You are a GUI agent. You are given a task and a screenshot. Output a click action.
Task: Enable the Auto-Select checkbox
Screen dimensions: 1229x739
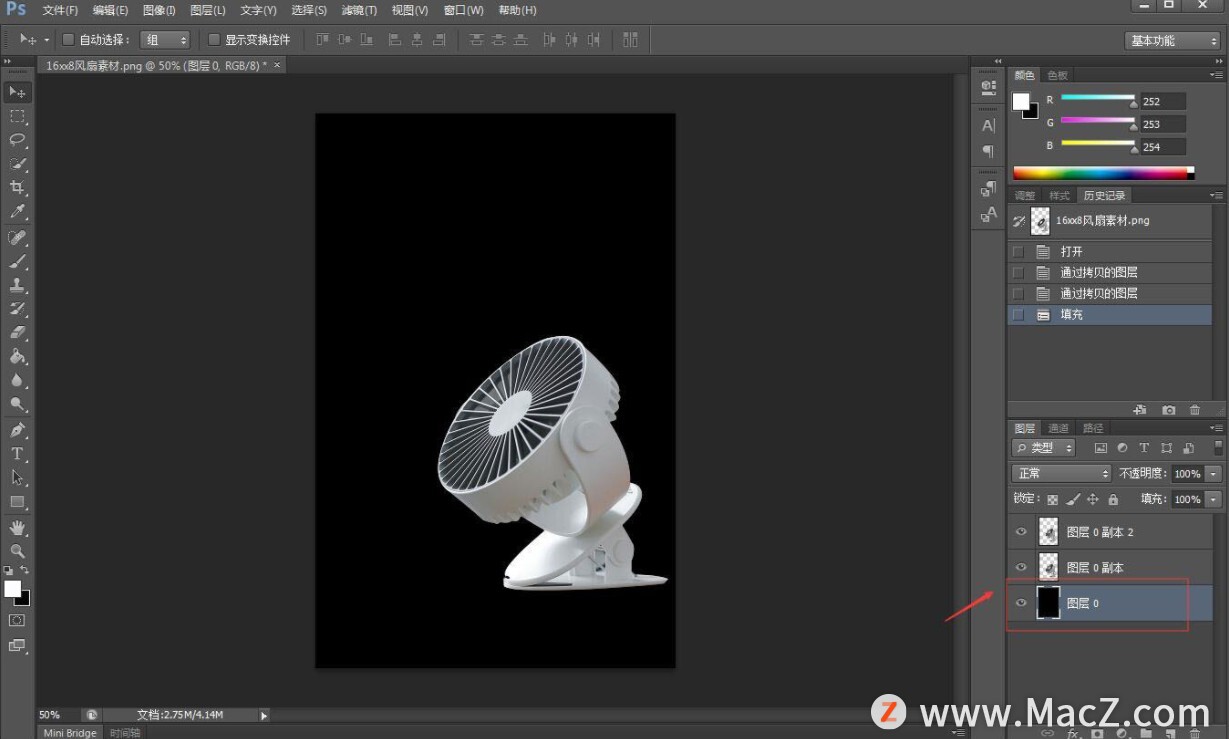(x=69, y=40)
